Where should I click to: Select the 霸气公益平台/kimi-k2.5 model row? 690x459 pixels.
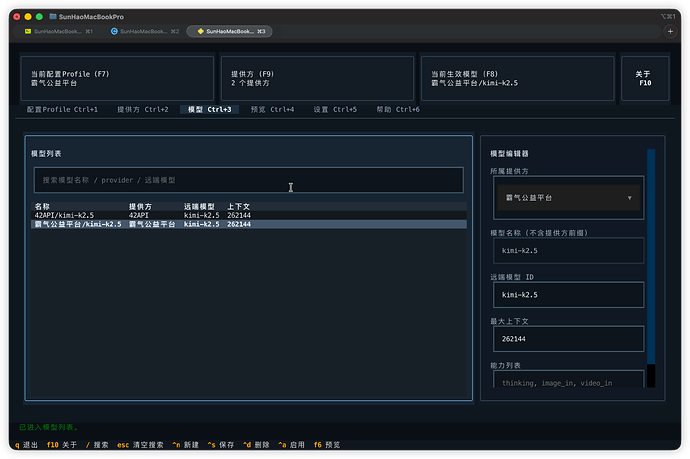point(249,224)
